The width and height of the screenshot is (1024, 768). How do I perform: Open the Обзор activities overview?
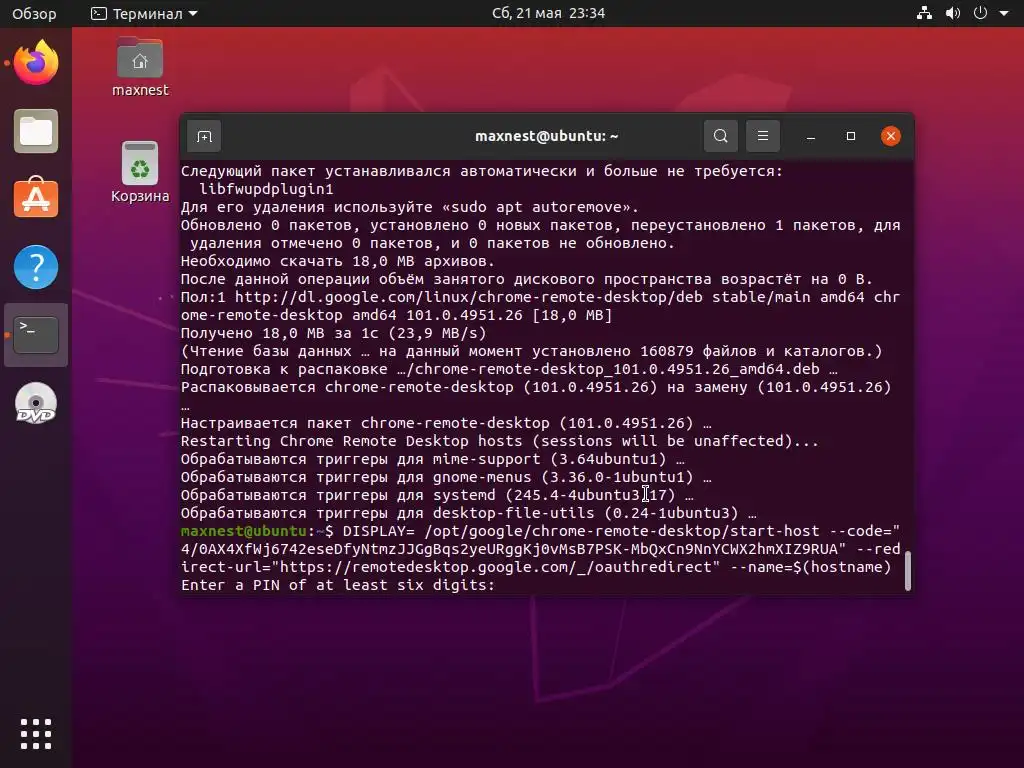click(x=34, y=13)
